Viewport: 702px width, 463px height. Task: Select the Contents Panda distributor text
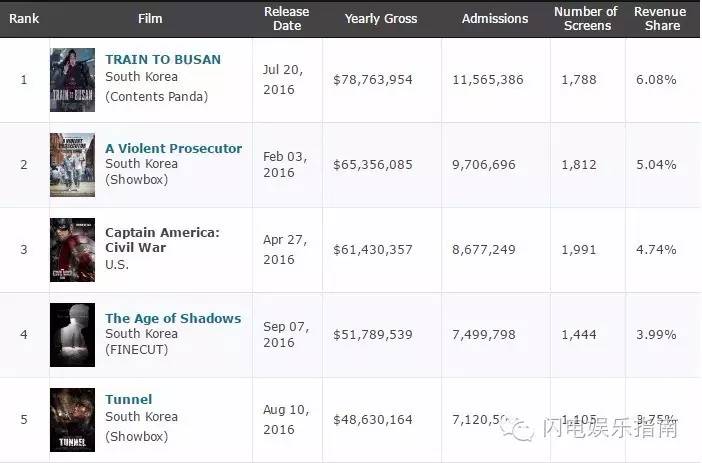[x=158, y=96]
